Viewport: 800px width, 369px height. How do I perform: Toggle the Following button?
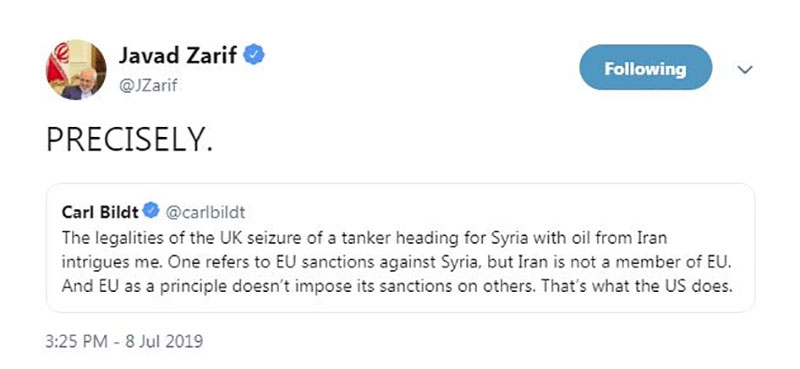click(x=645, y=68)
